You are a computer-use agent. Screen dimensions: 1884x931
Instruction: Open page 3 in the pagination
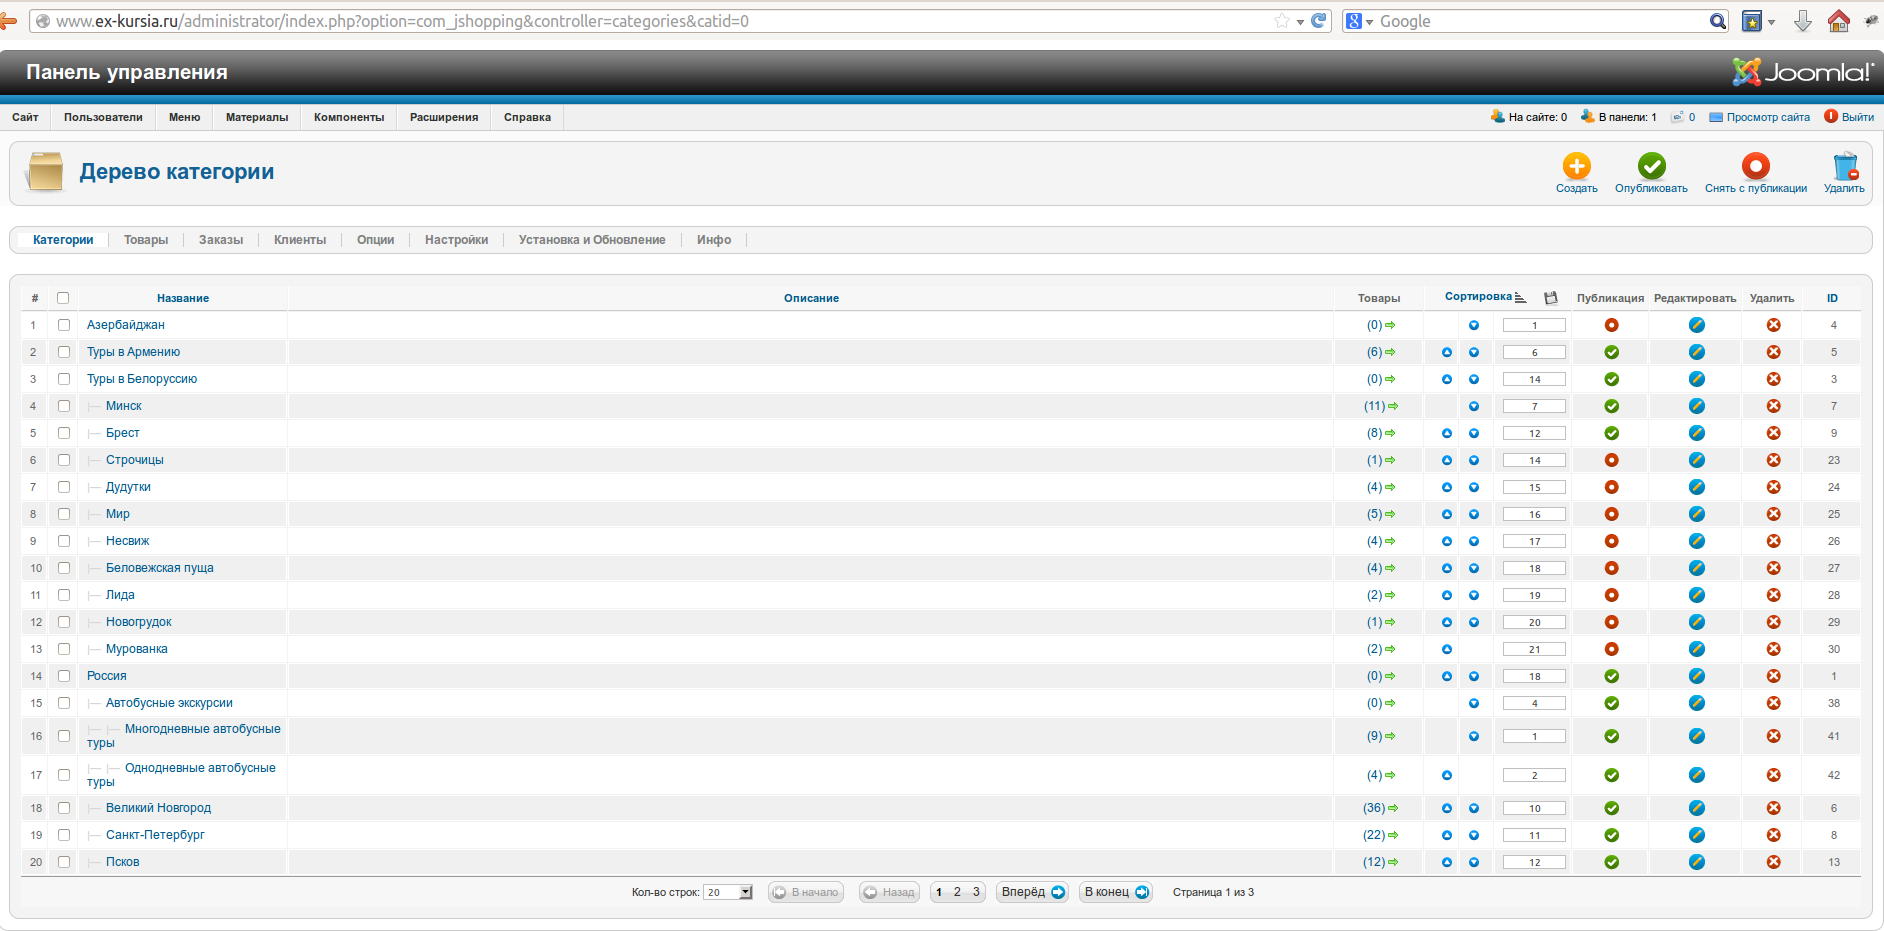click(976, 892)
